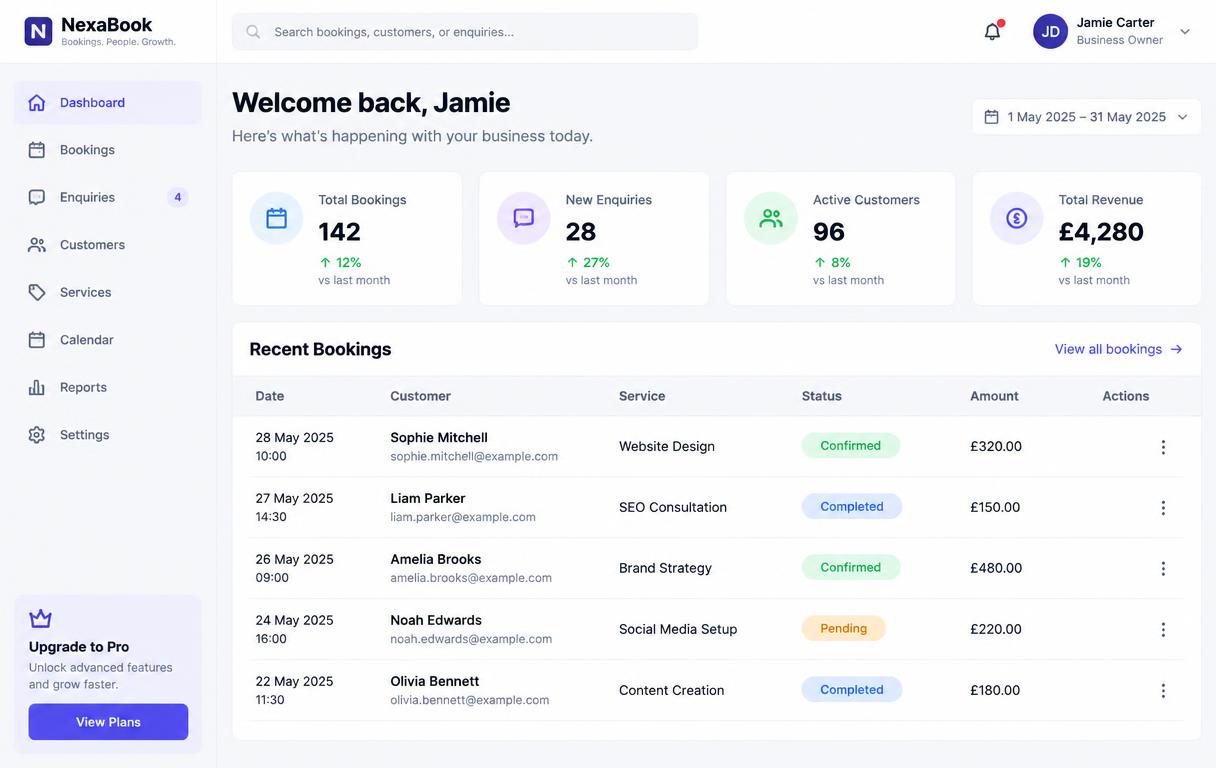Expand the Jamie Carter account dropdown chevron
Screen dimensions: 1216x768
click(1185, 32)
